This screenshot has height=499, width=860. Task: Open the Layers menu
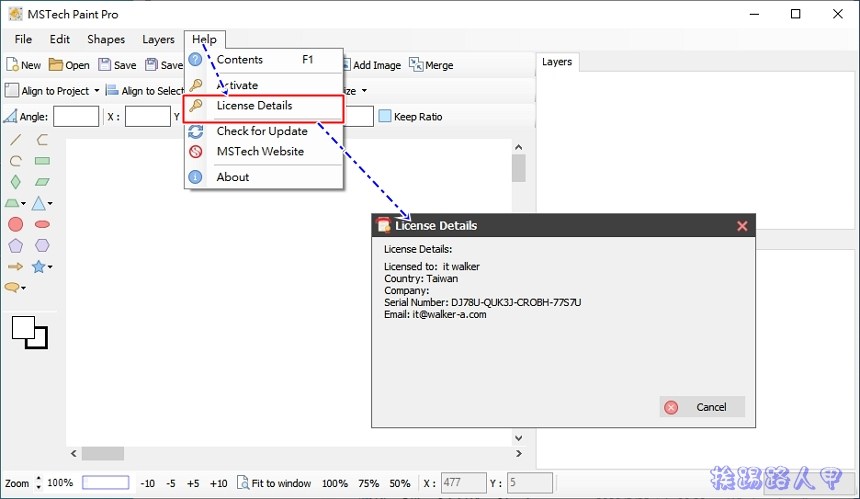click(x=158, y=39)
